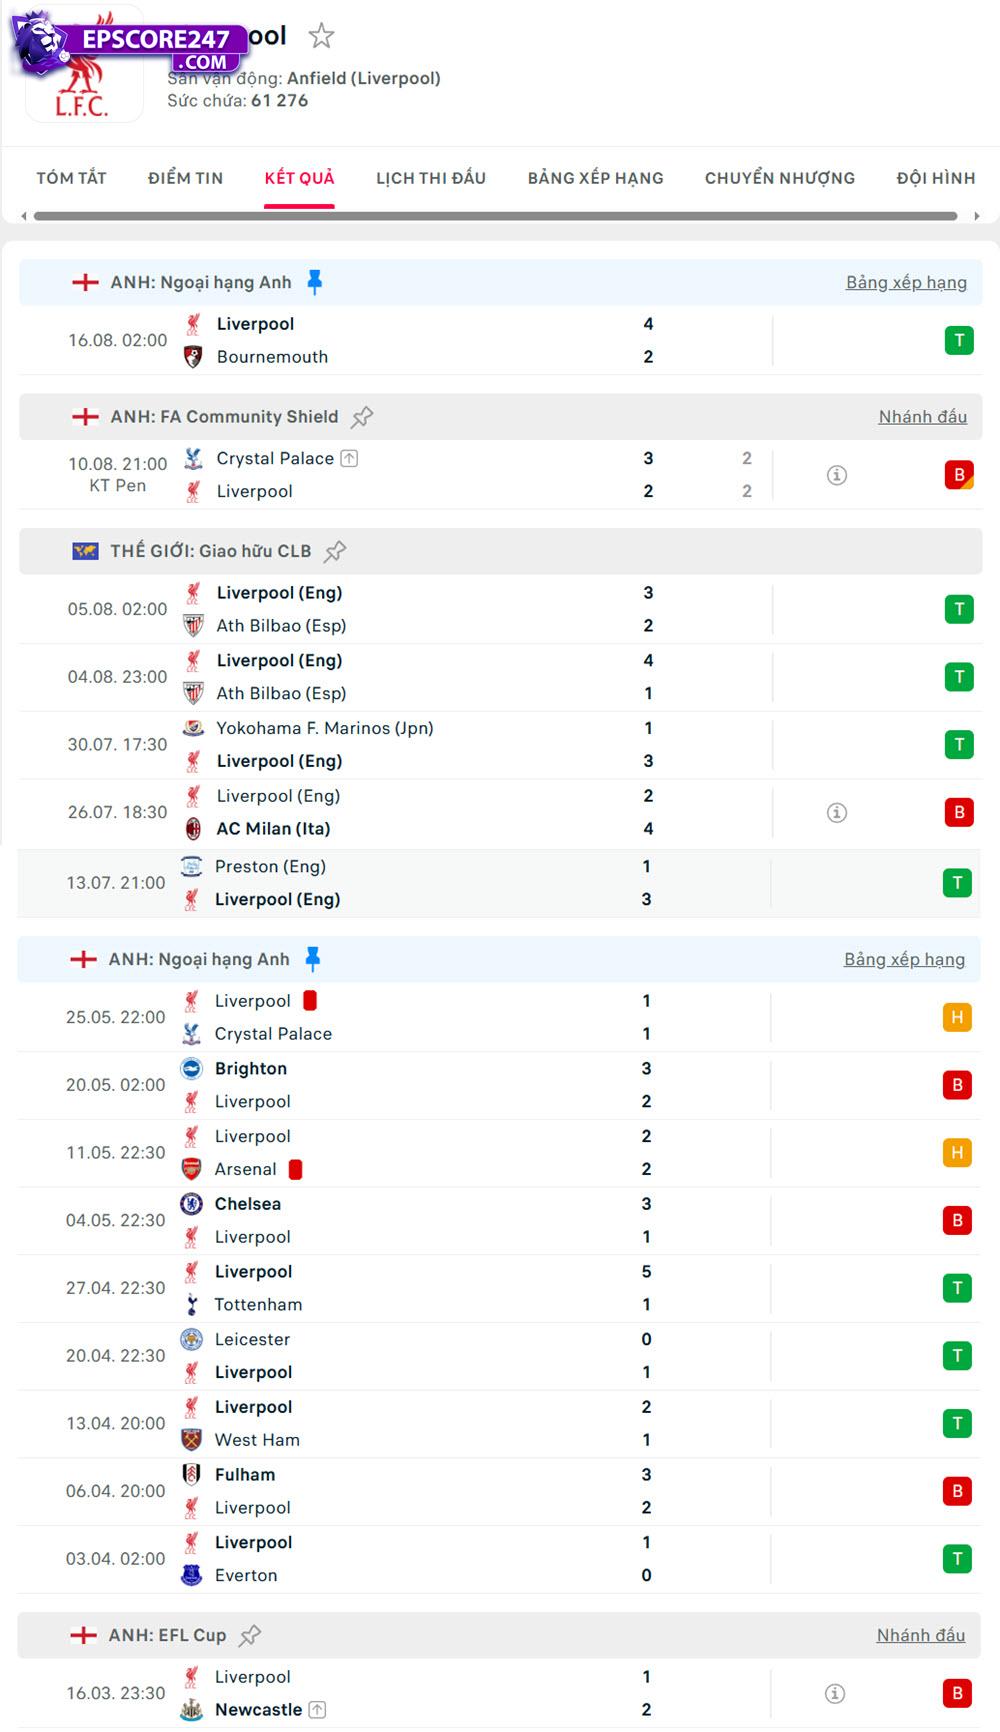Click the favorite star next to Liverpool title
This screenshot has width=1000, height=1732.
coord(321,37)
